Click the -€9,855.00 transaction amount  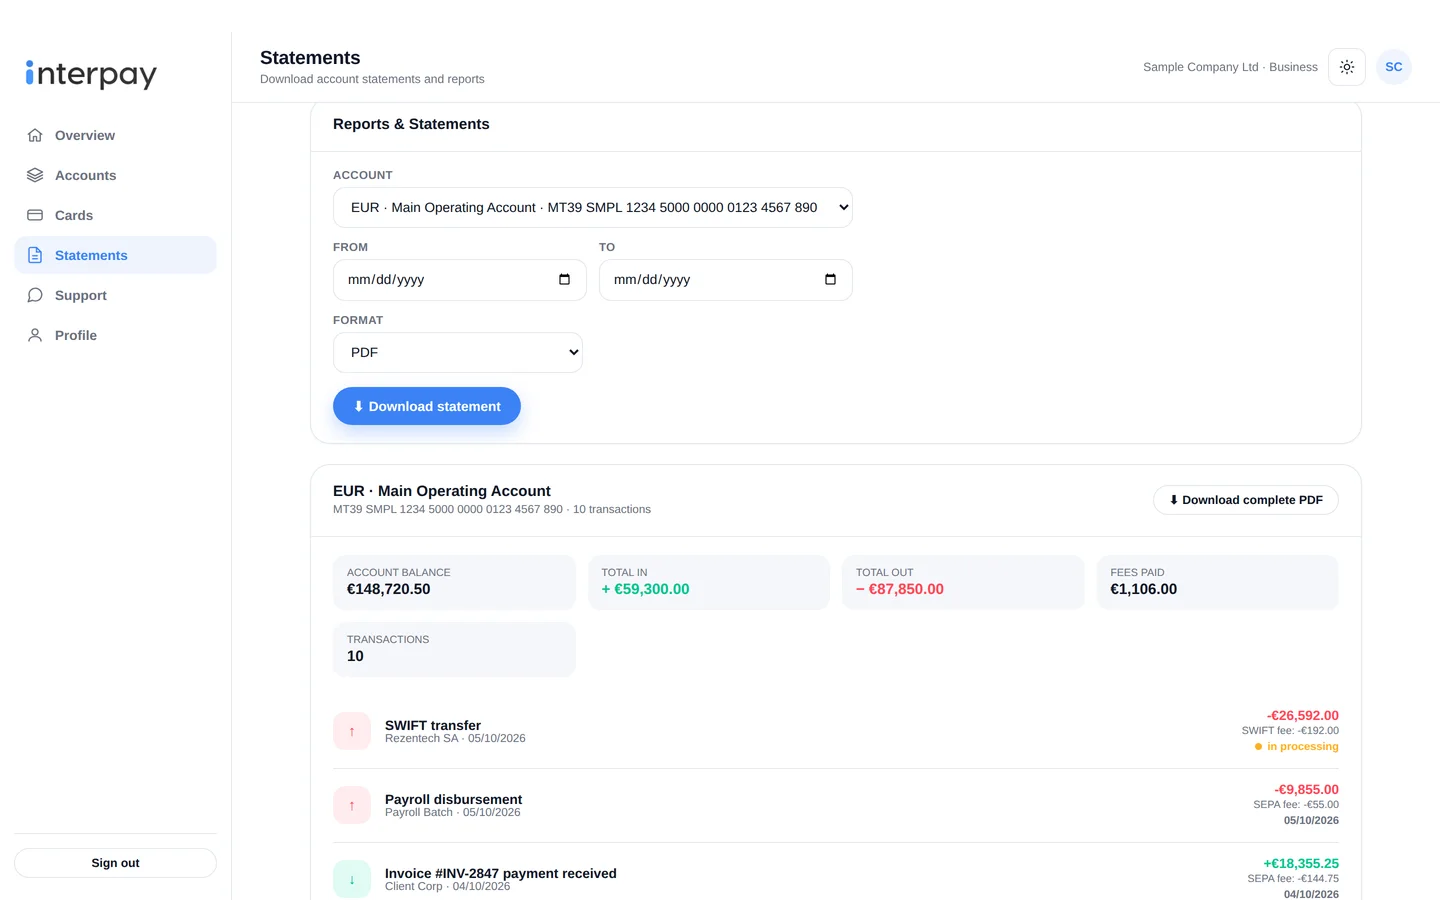(1306, 789)
